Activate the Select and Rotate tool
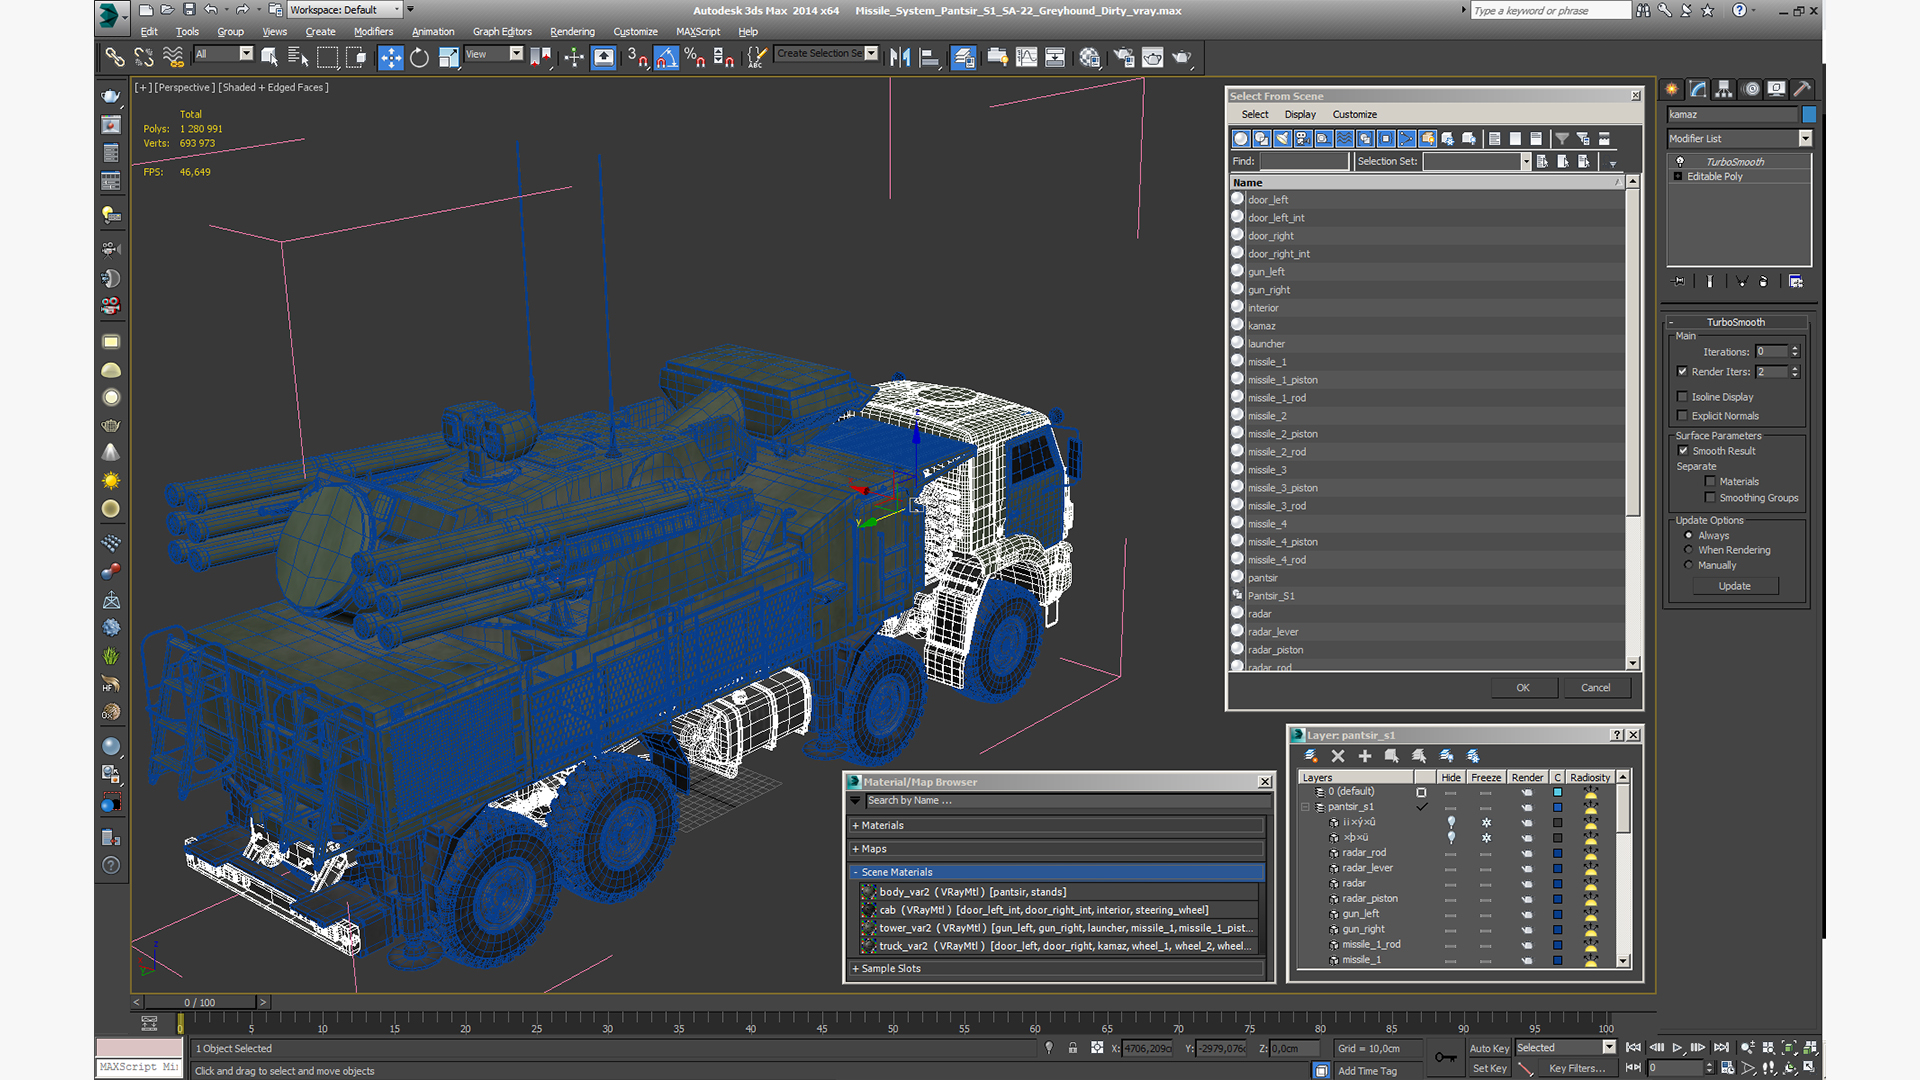 [x=419, y=58]
